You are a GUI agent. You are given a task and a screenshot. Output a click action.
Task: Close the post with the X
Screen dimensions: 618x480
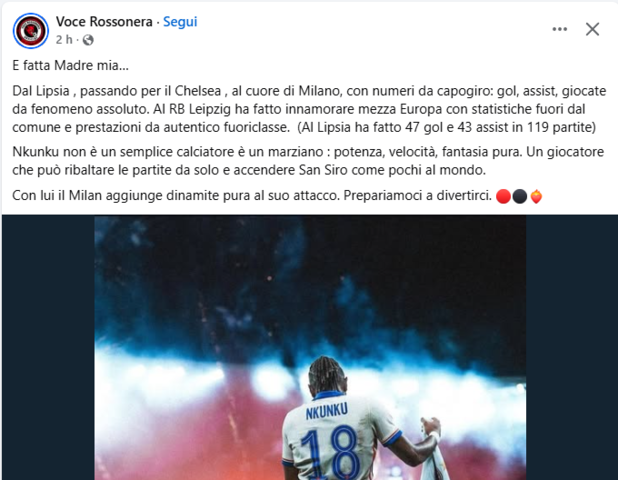click(592, 29)
